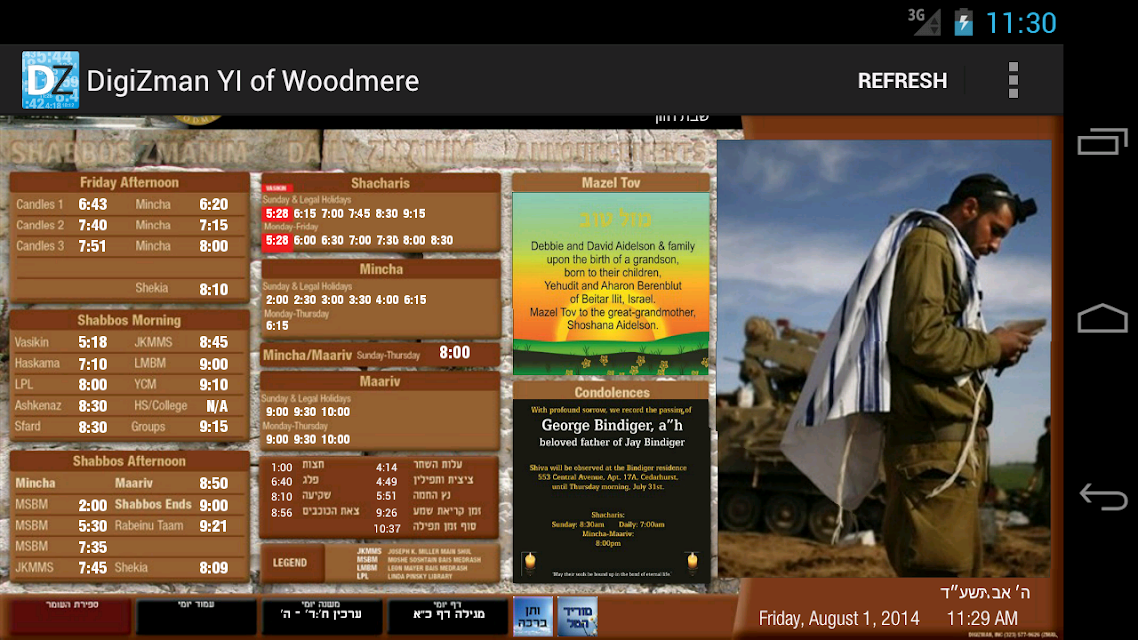Tap the Android back button
Image resolution: width=1138 pixels, height=640 pixels.
pos(1102,496)
